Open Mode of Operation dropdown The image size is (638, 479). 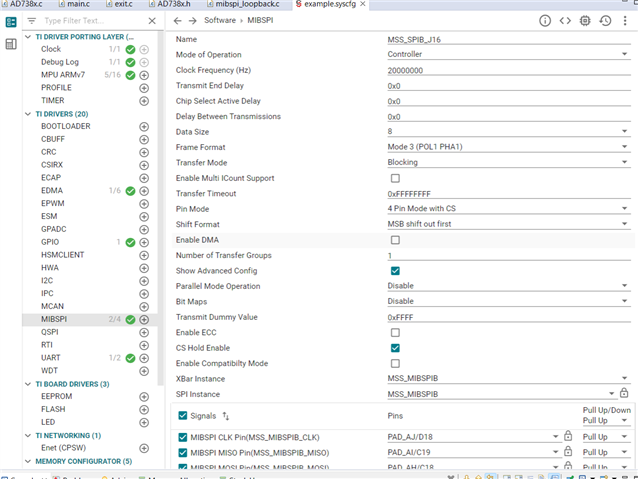[x=509, y=54]
